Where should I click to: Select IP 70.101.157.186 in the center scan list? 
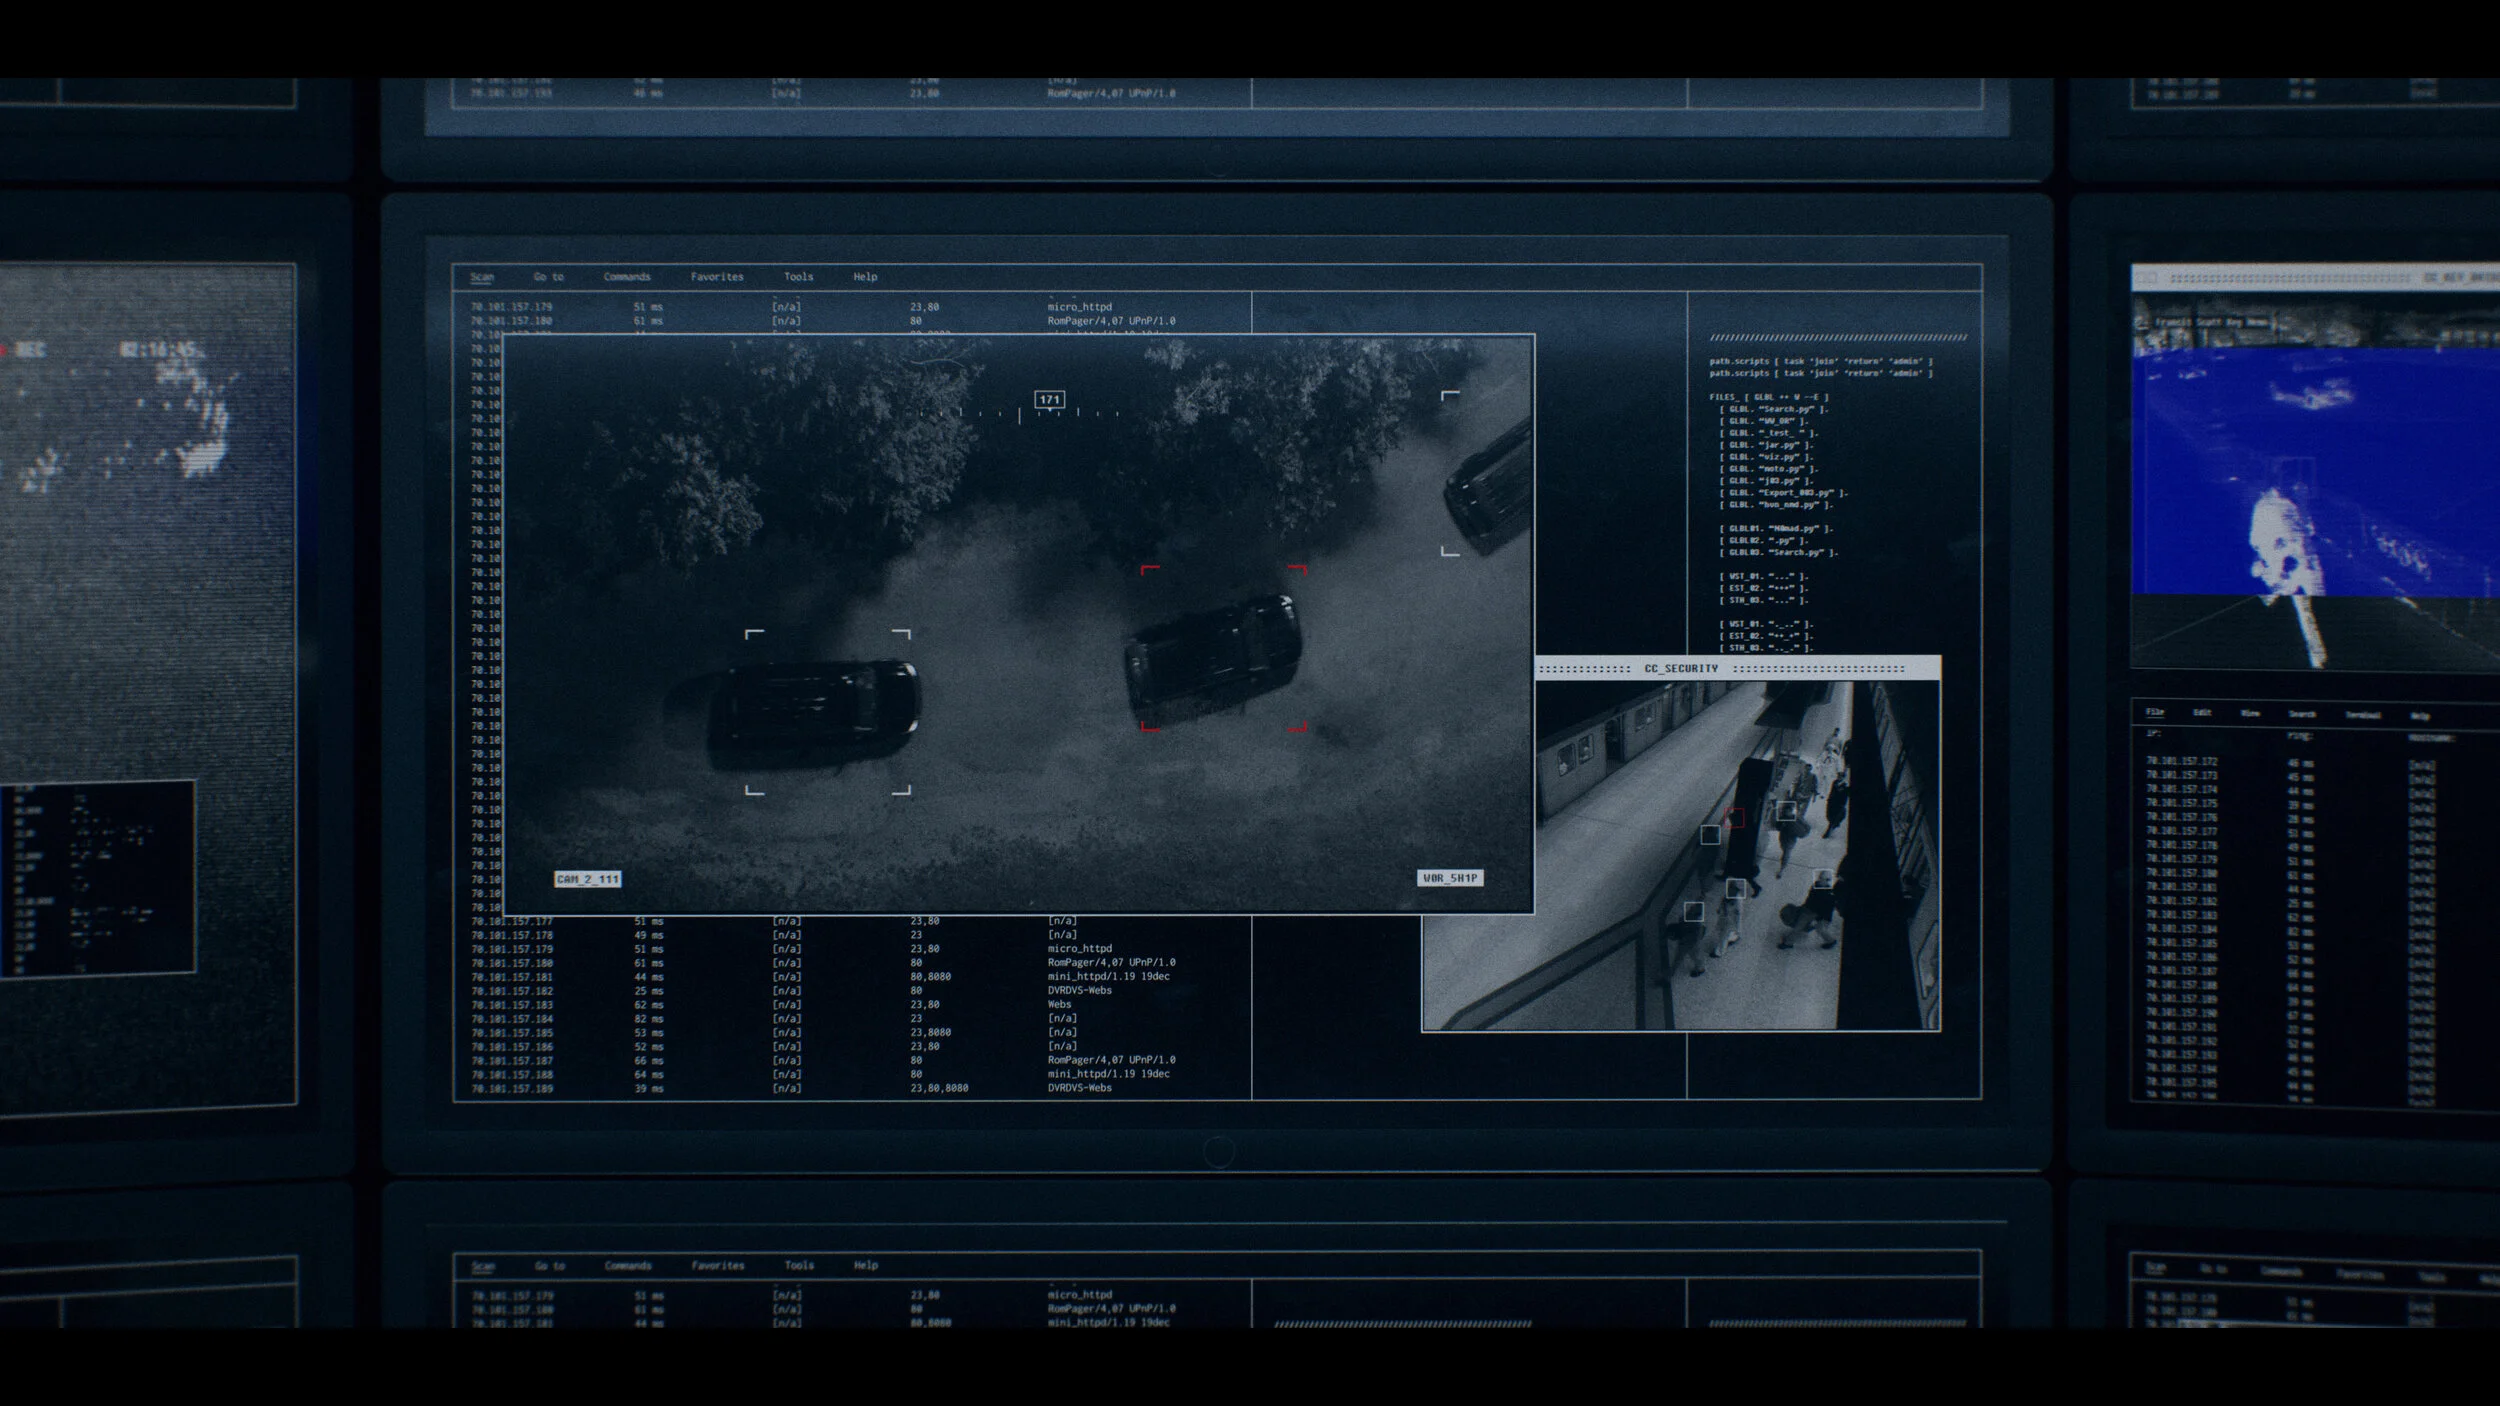point(511,1047)
